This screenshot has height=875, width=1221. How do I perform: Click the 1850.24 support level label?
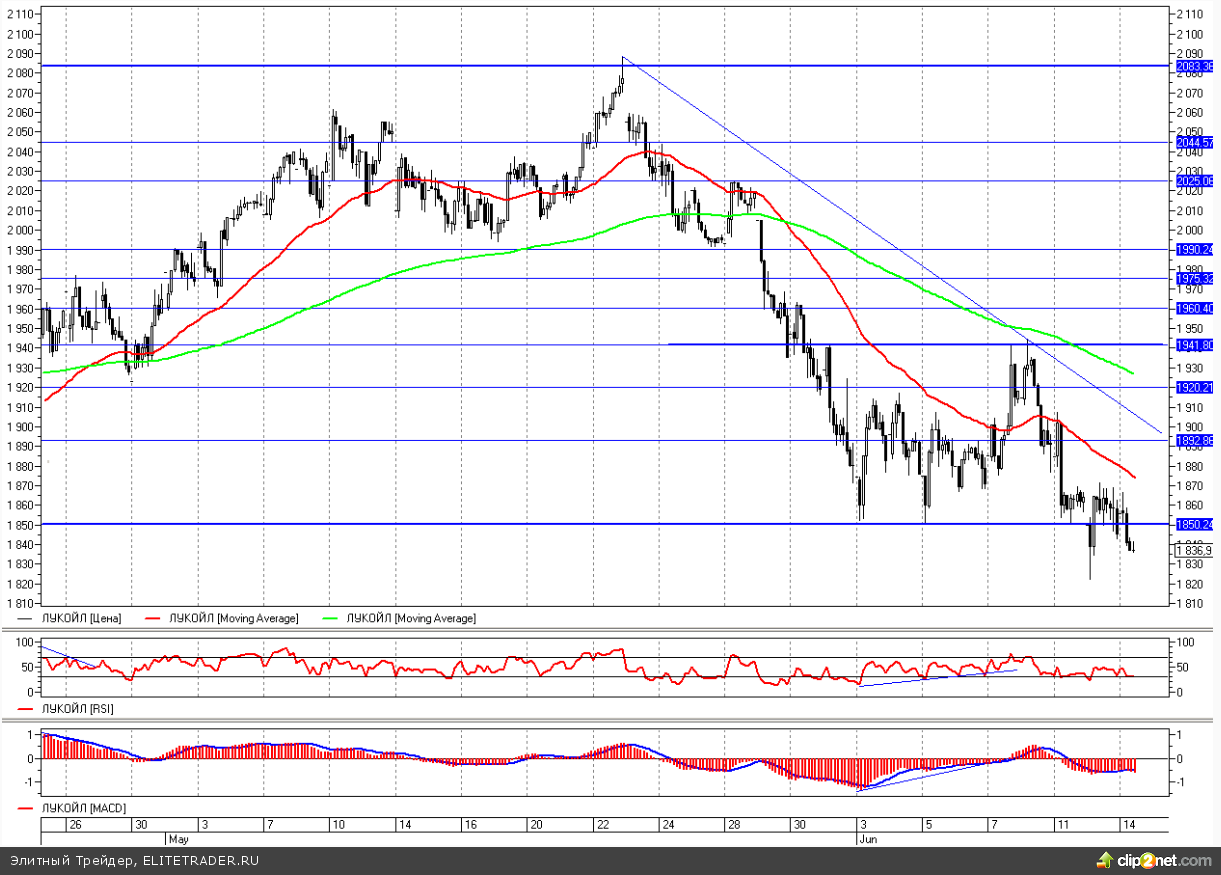coord(1194,525)
